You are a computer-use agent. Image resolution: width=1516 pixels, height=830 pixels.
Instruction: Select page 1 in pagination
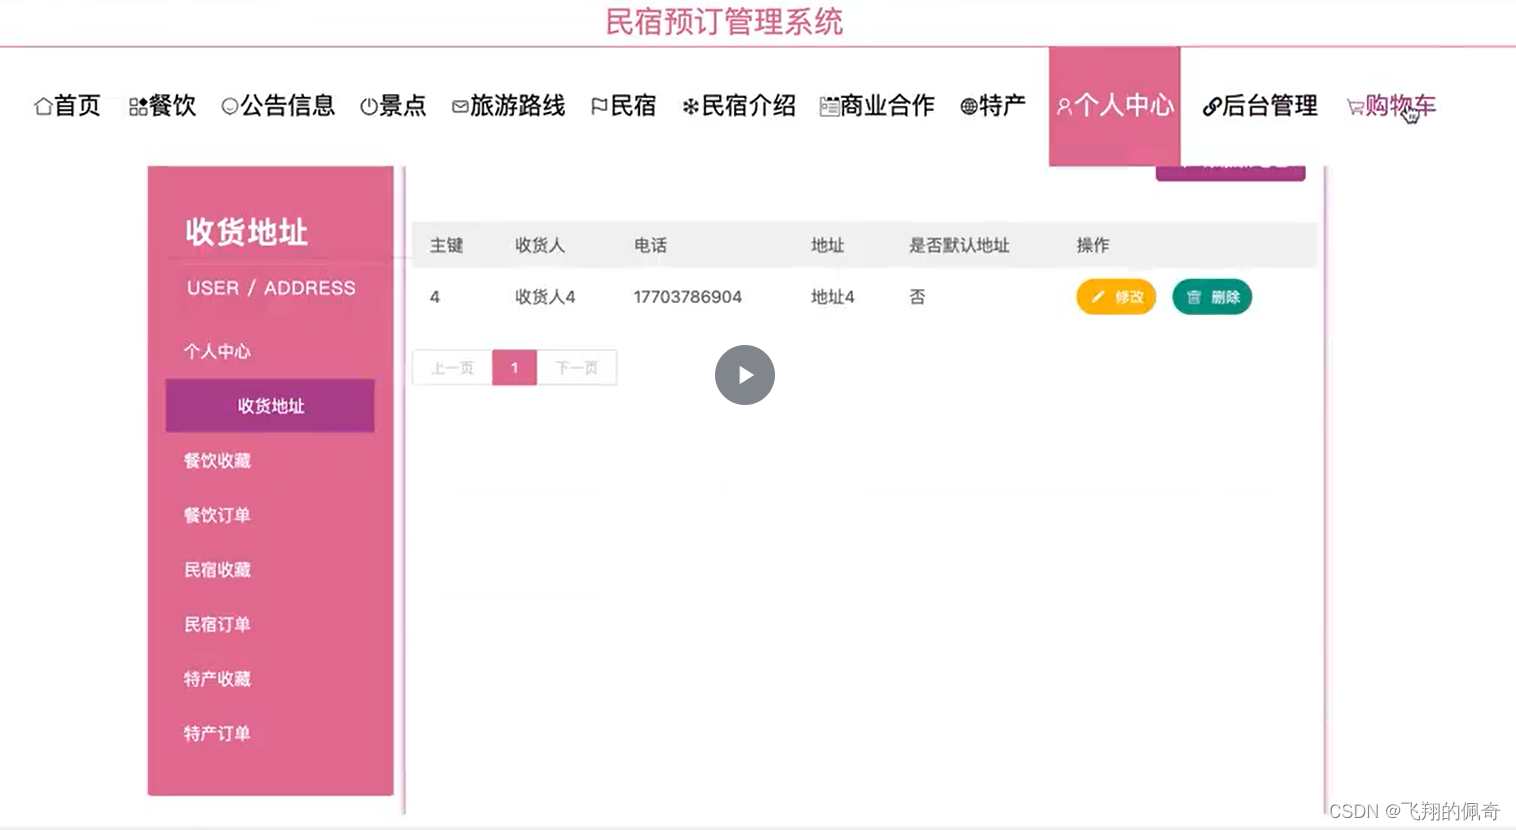click(x=515, y=368)
